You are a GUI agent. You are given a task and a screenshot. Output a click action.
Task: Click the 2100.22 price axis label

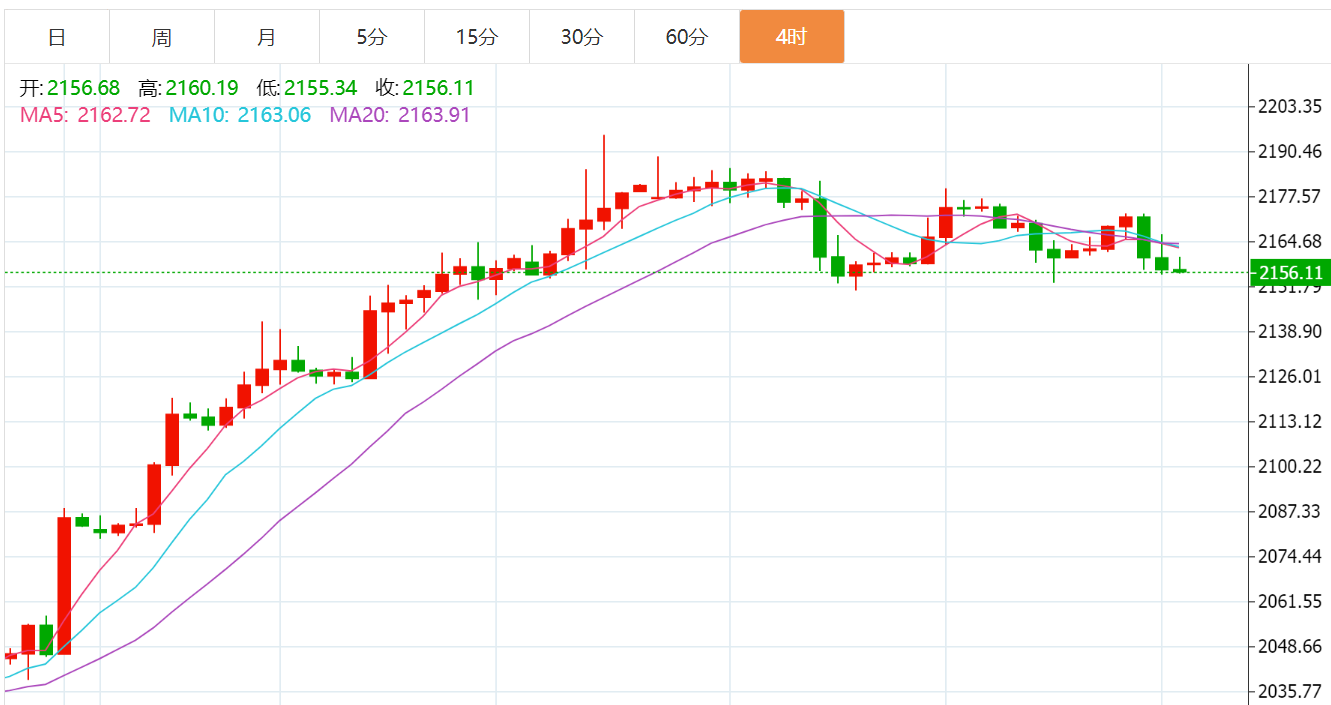pos(1288,467)
